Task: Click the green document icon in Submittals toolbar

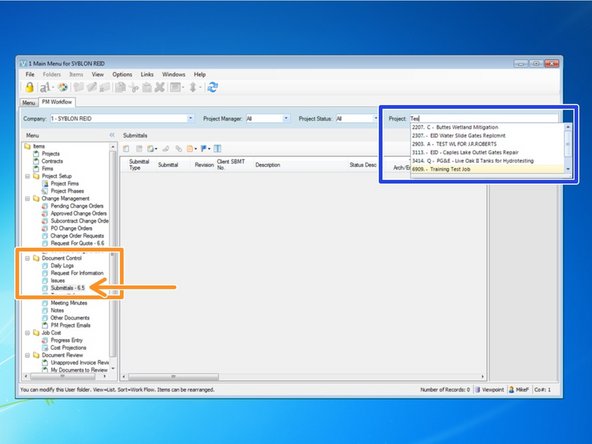Action: tap(151, 149)
